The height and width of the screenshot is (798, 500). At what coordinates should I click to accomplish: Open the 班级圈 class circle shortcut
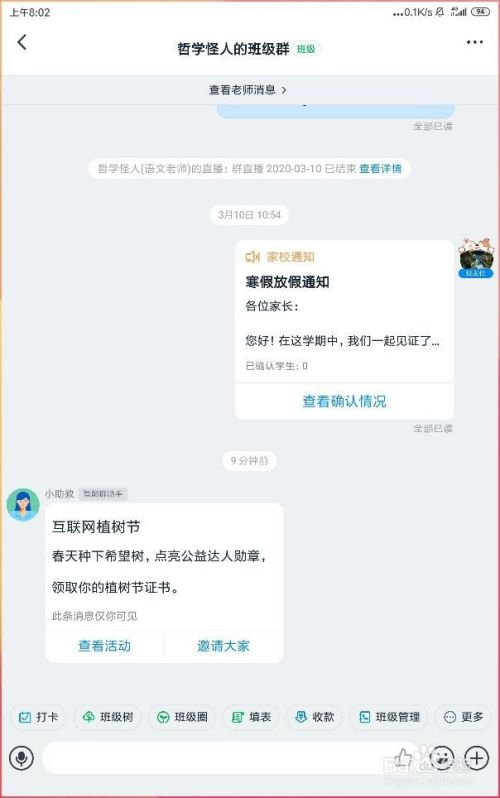(182, 717)
